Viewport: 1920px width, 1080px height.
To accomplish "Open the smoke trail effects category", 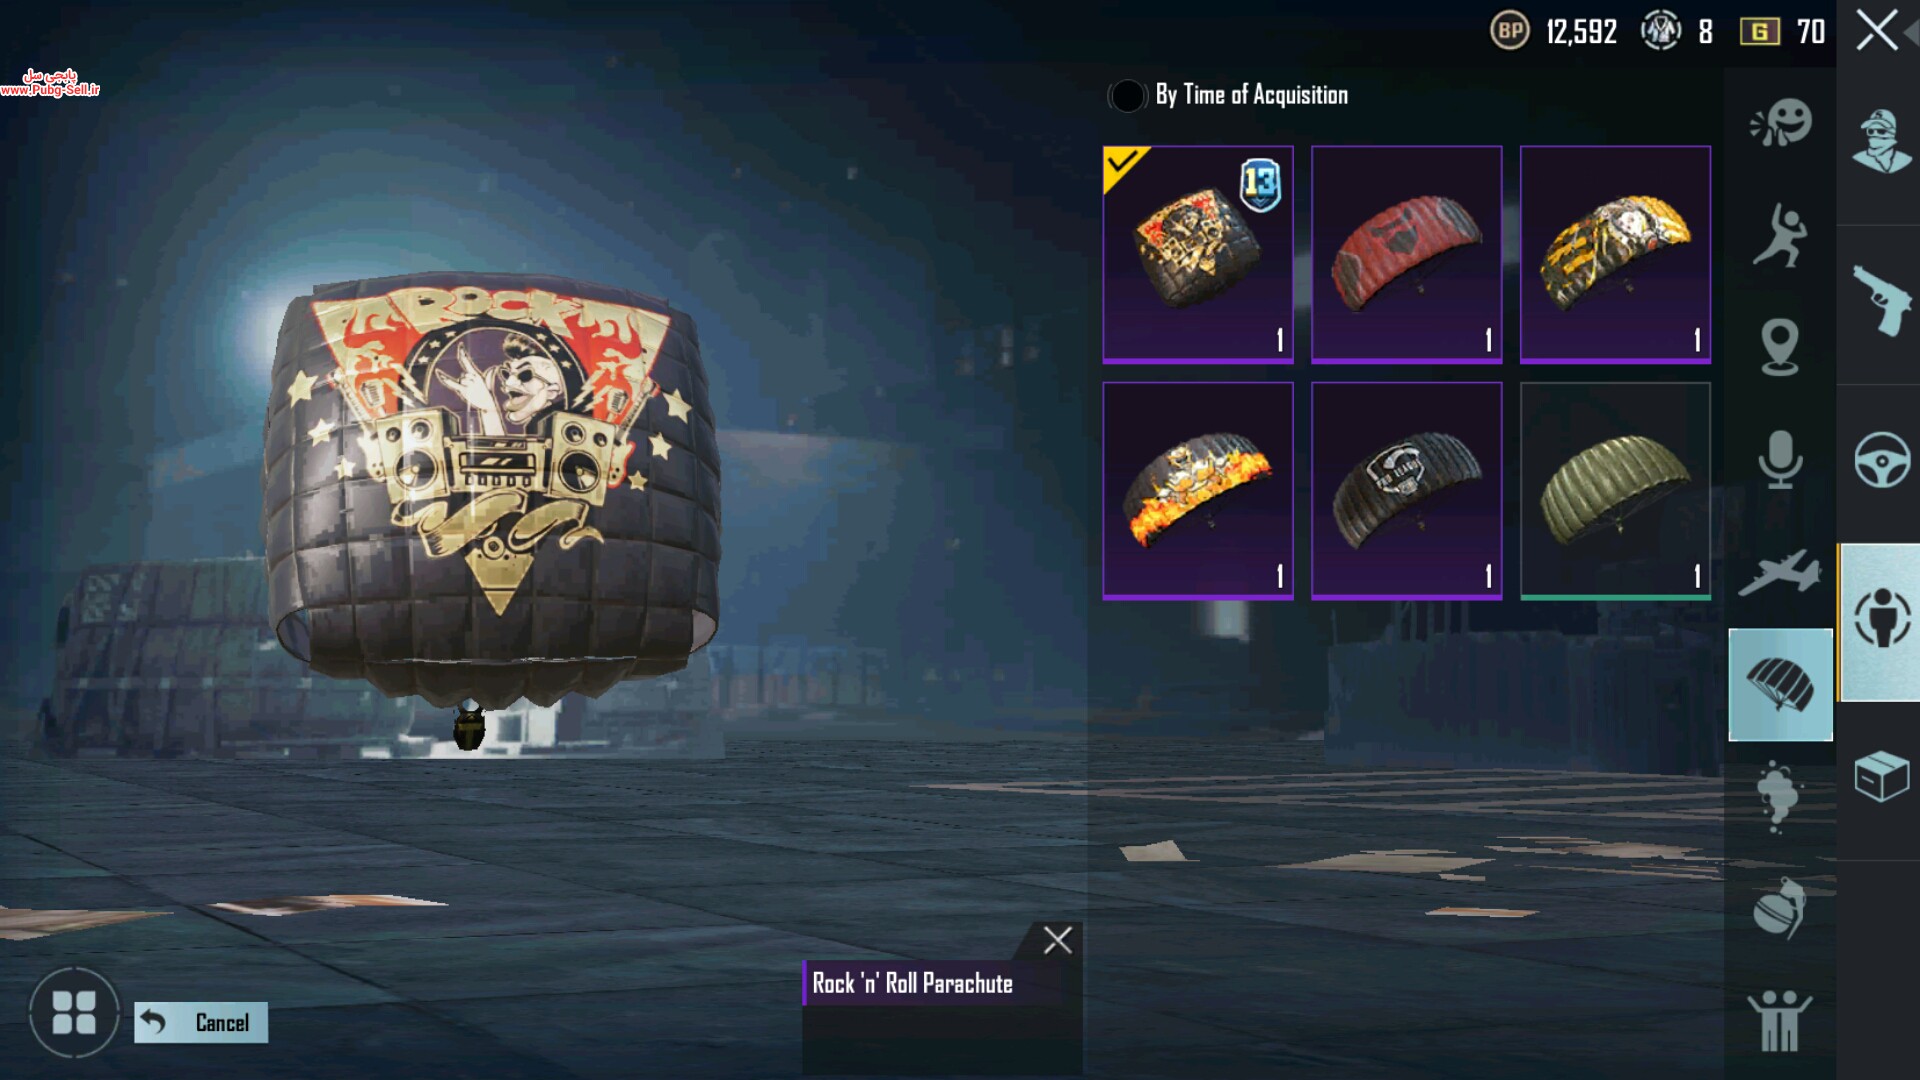I will point(1778,797).
